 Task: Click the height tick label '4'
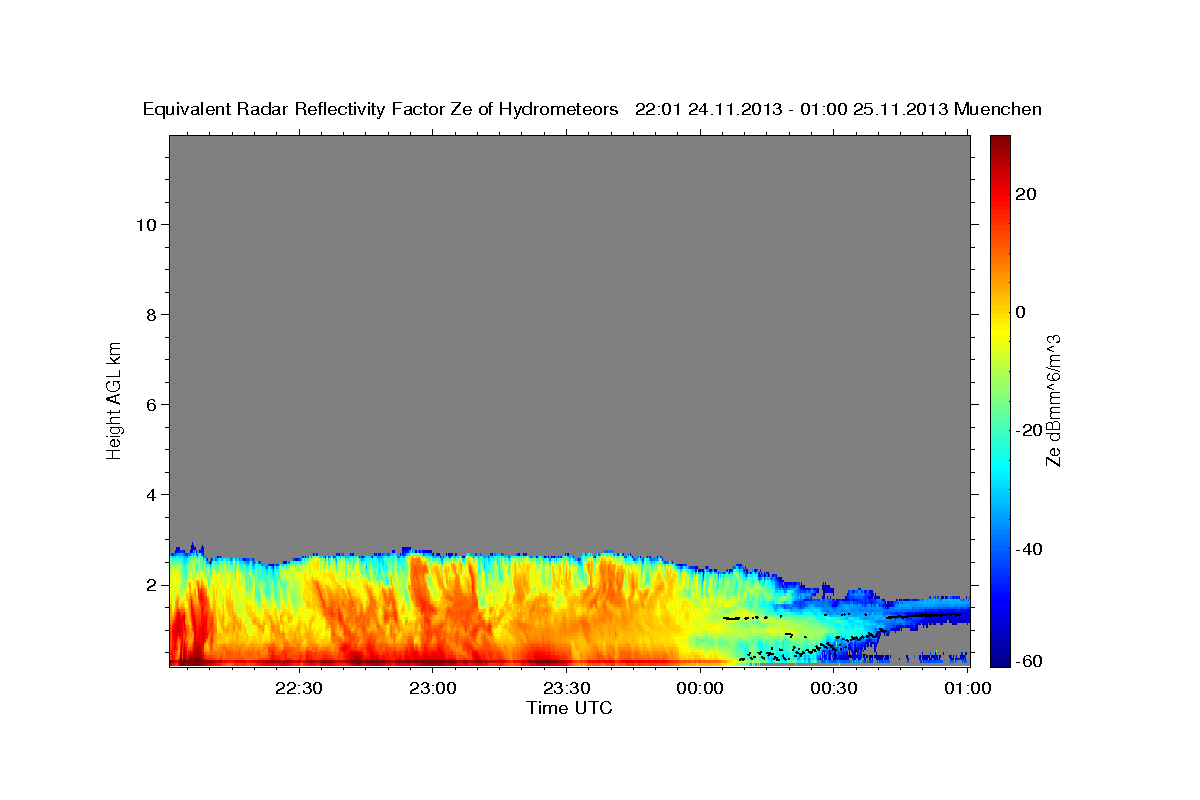pos(151,494)
